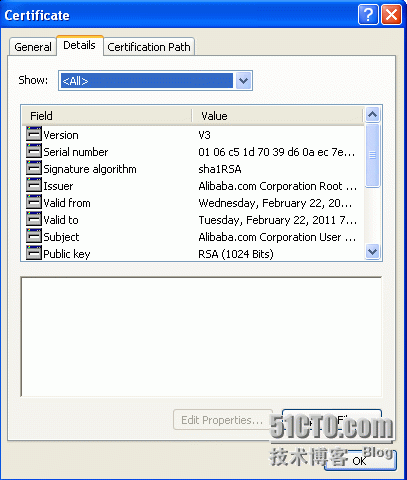Select the Serial number row label
This screenshot has width=407, height=480.
[76, 152]
